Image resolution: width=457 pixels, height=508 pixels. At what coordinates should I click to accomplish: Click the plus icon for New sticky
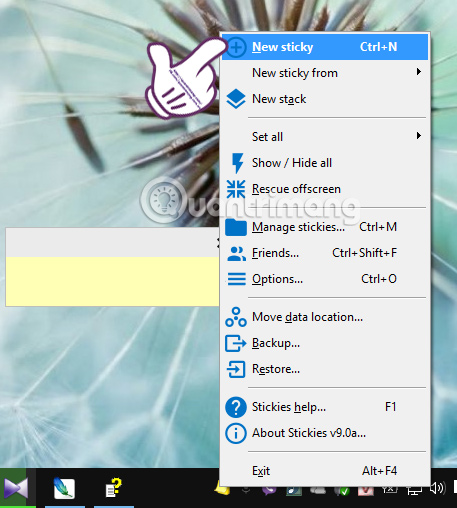(x=237, y=47)
